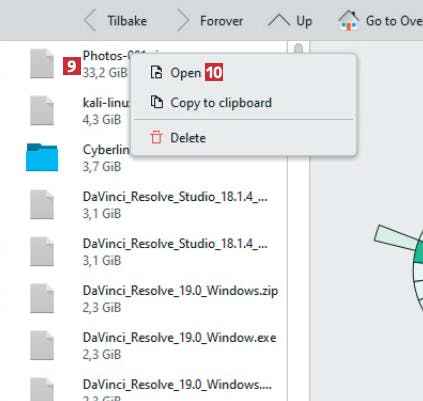Select DaVinci_Resolve_19.0_Window.exe file
The image size is (423, 401).
click(x=152, y=345)
